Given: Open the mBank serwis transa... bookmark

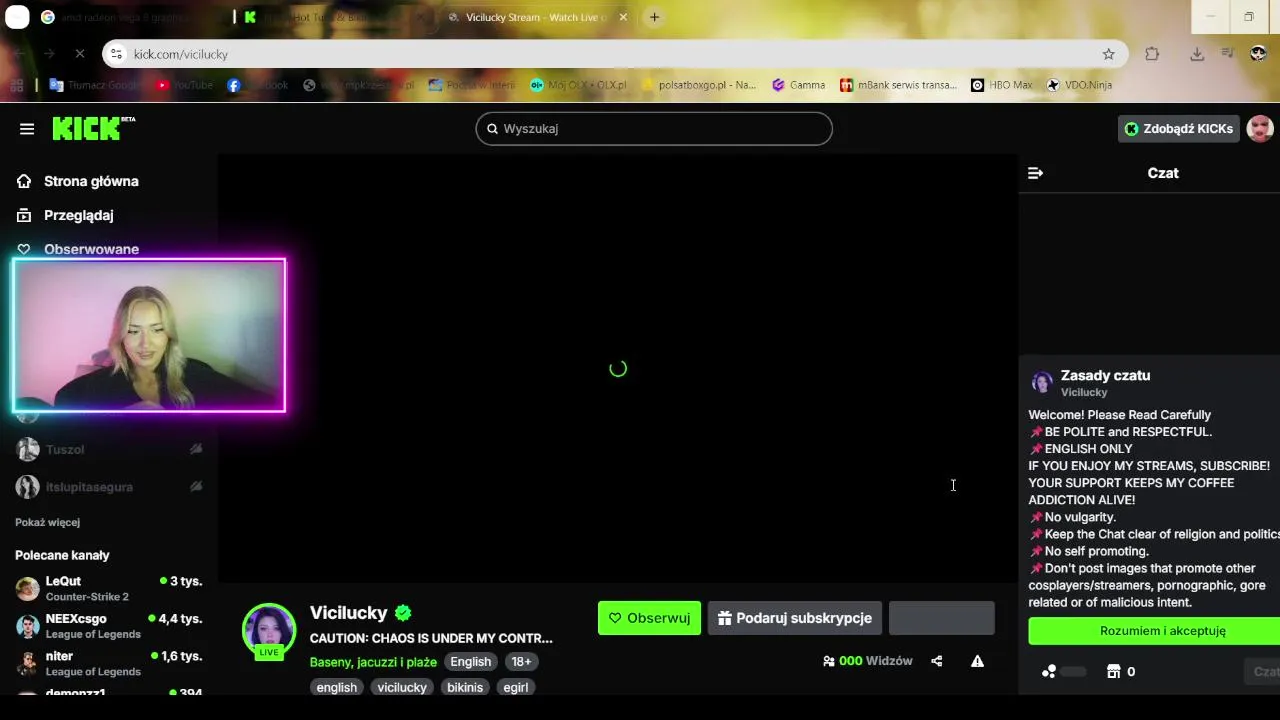Looking at the screenshot, I should [x=898, y=85].
